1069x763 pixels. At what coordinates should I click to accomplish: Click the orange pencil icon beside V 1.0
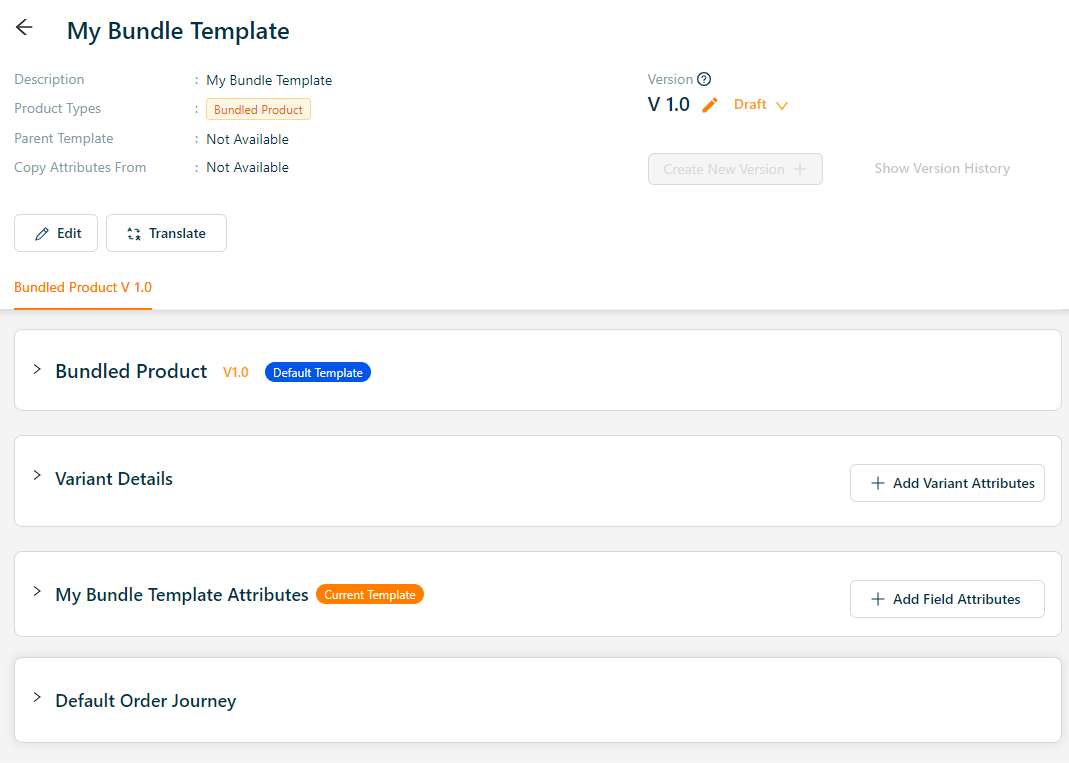coord(710,105)
